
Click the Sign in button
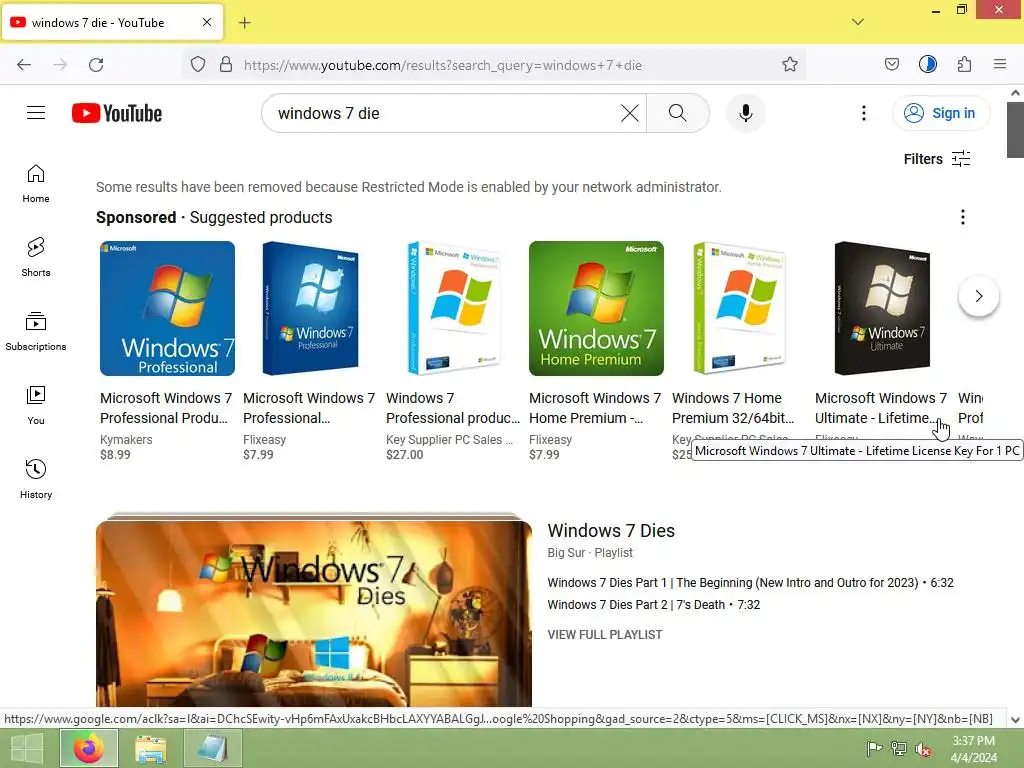(x=940, y=113)
